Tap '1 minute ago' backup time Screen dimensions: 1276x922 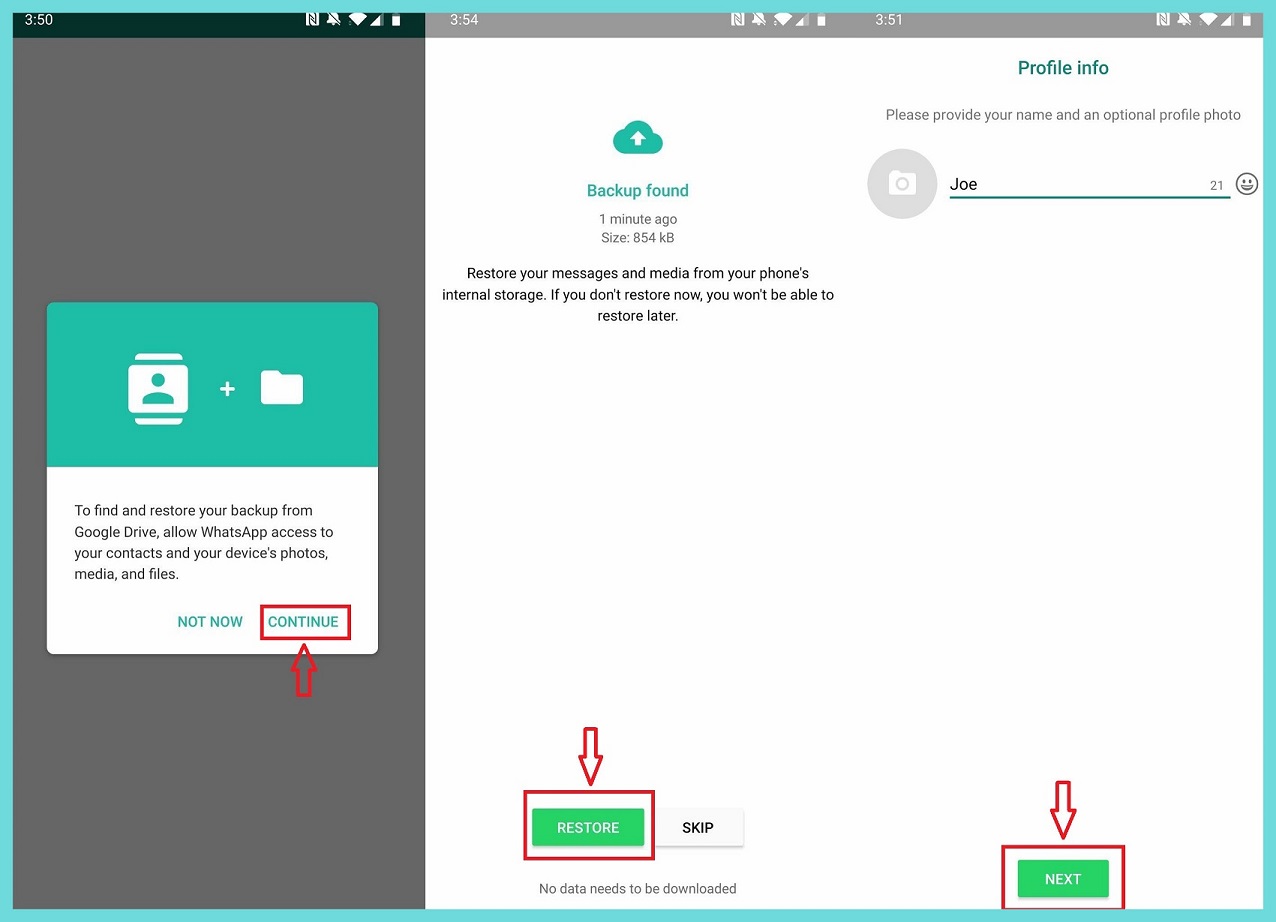[638, 219]
